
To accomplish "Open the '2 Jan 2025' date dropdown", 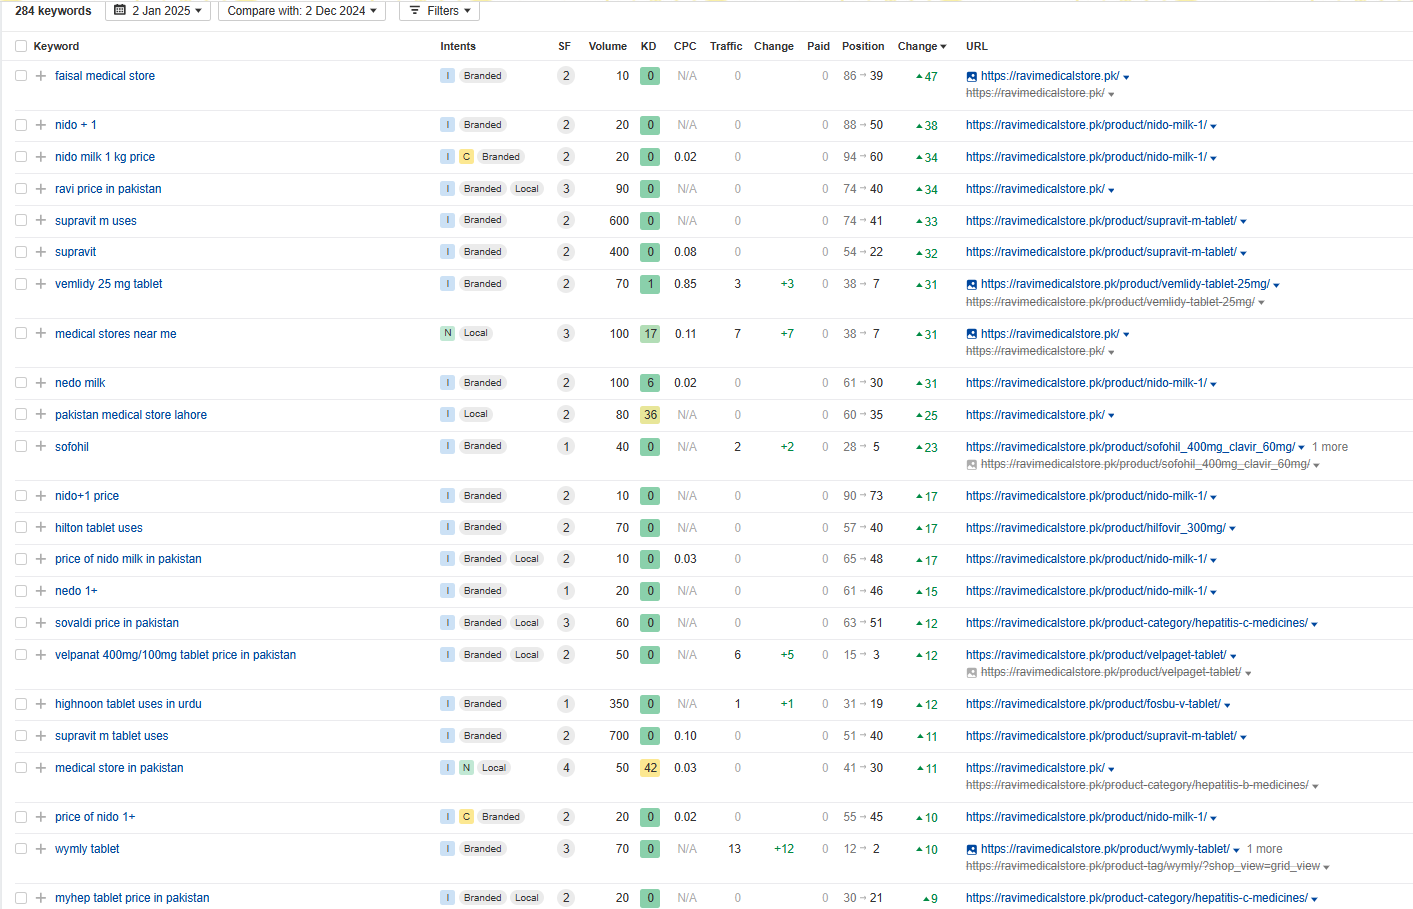I will [158, 11].
